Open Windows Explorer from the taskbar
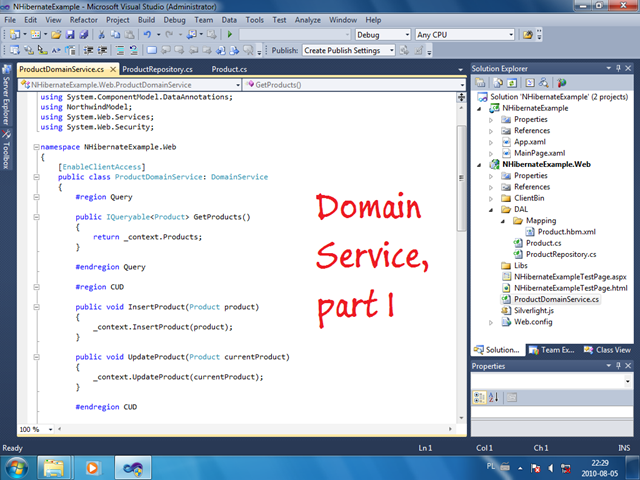Viewport: 640px width, 480px height. 53,468
